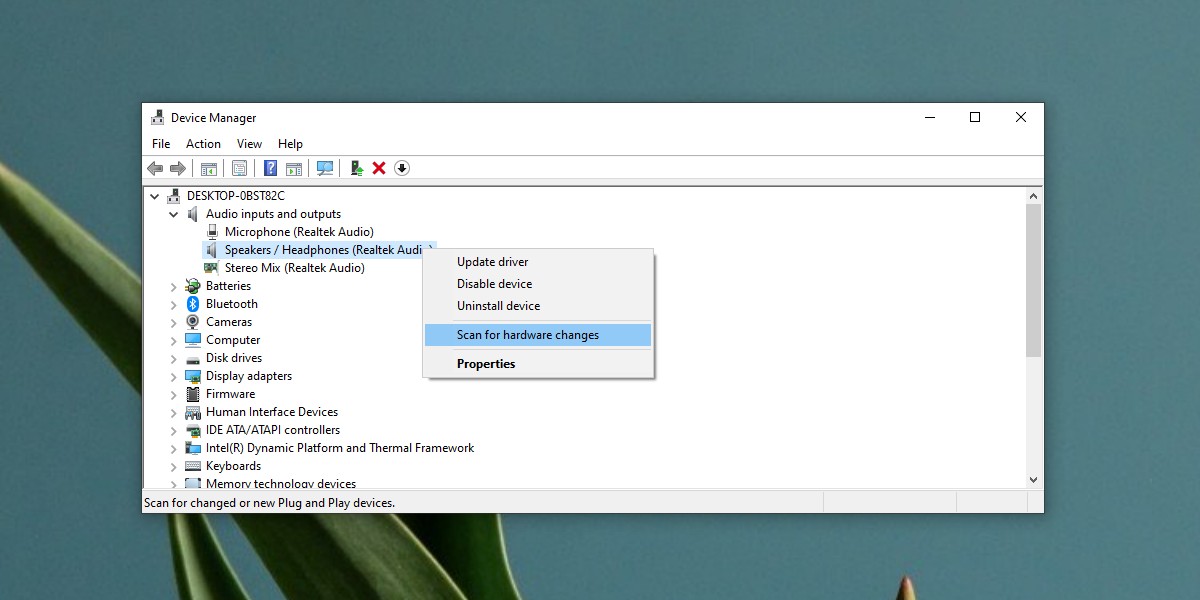Screen dimensions: 1200x600
Task: Select Memory technology devices label
Action: tap(281, 484)
